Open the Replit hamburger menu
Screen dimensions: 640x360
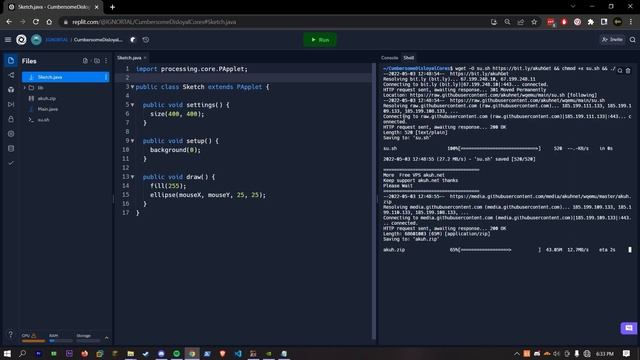pyautogui.click(x=8, y=40)
